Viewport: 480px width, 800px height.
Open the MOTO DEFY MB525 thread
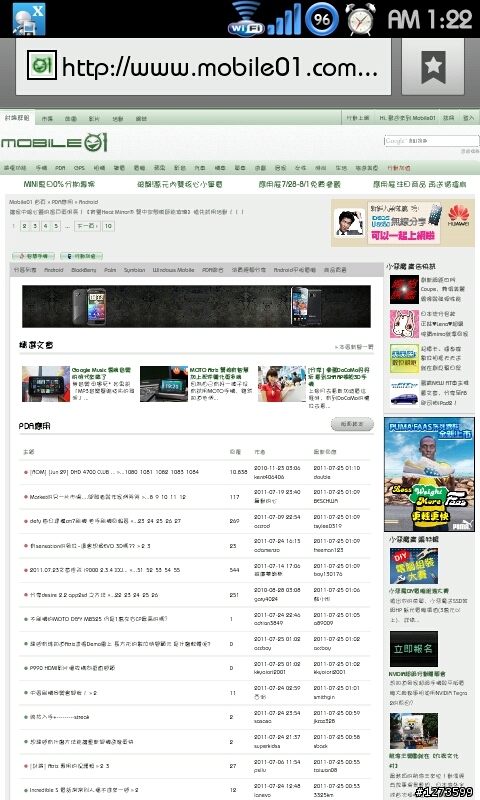98,619
